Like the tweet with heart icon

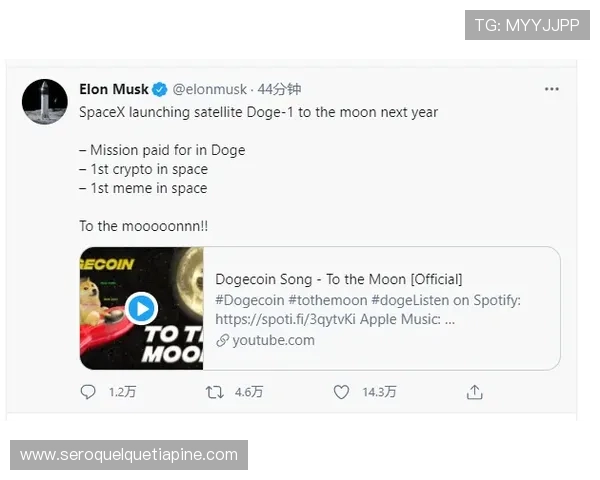pyautogui.click(x=342, y=392)
